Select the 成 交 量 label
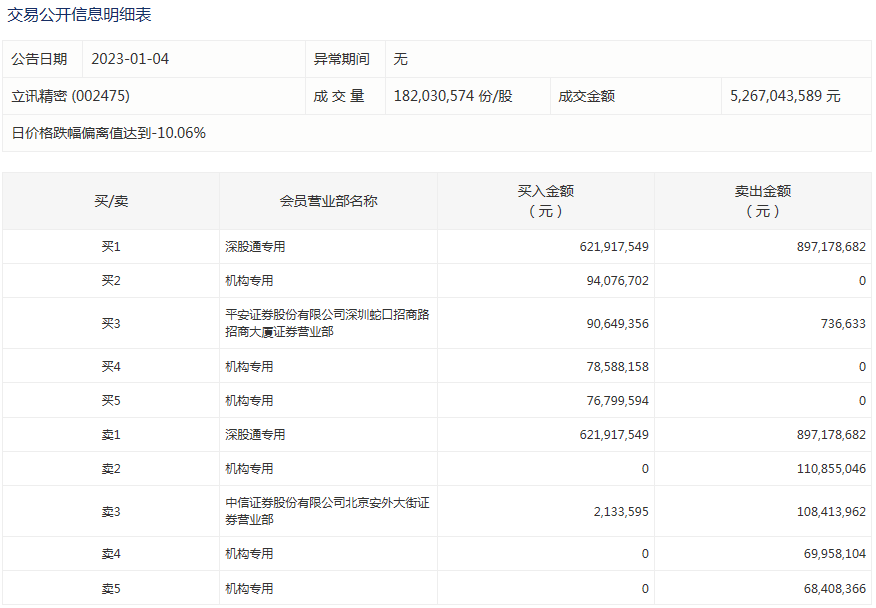 tap(339, 96)
